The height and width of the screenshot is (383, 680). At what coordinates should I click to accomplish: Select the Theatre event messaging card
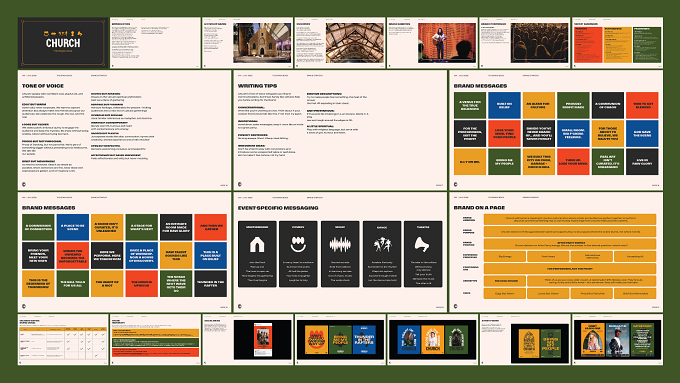click(423, 254)
